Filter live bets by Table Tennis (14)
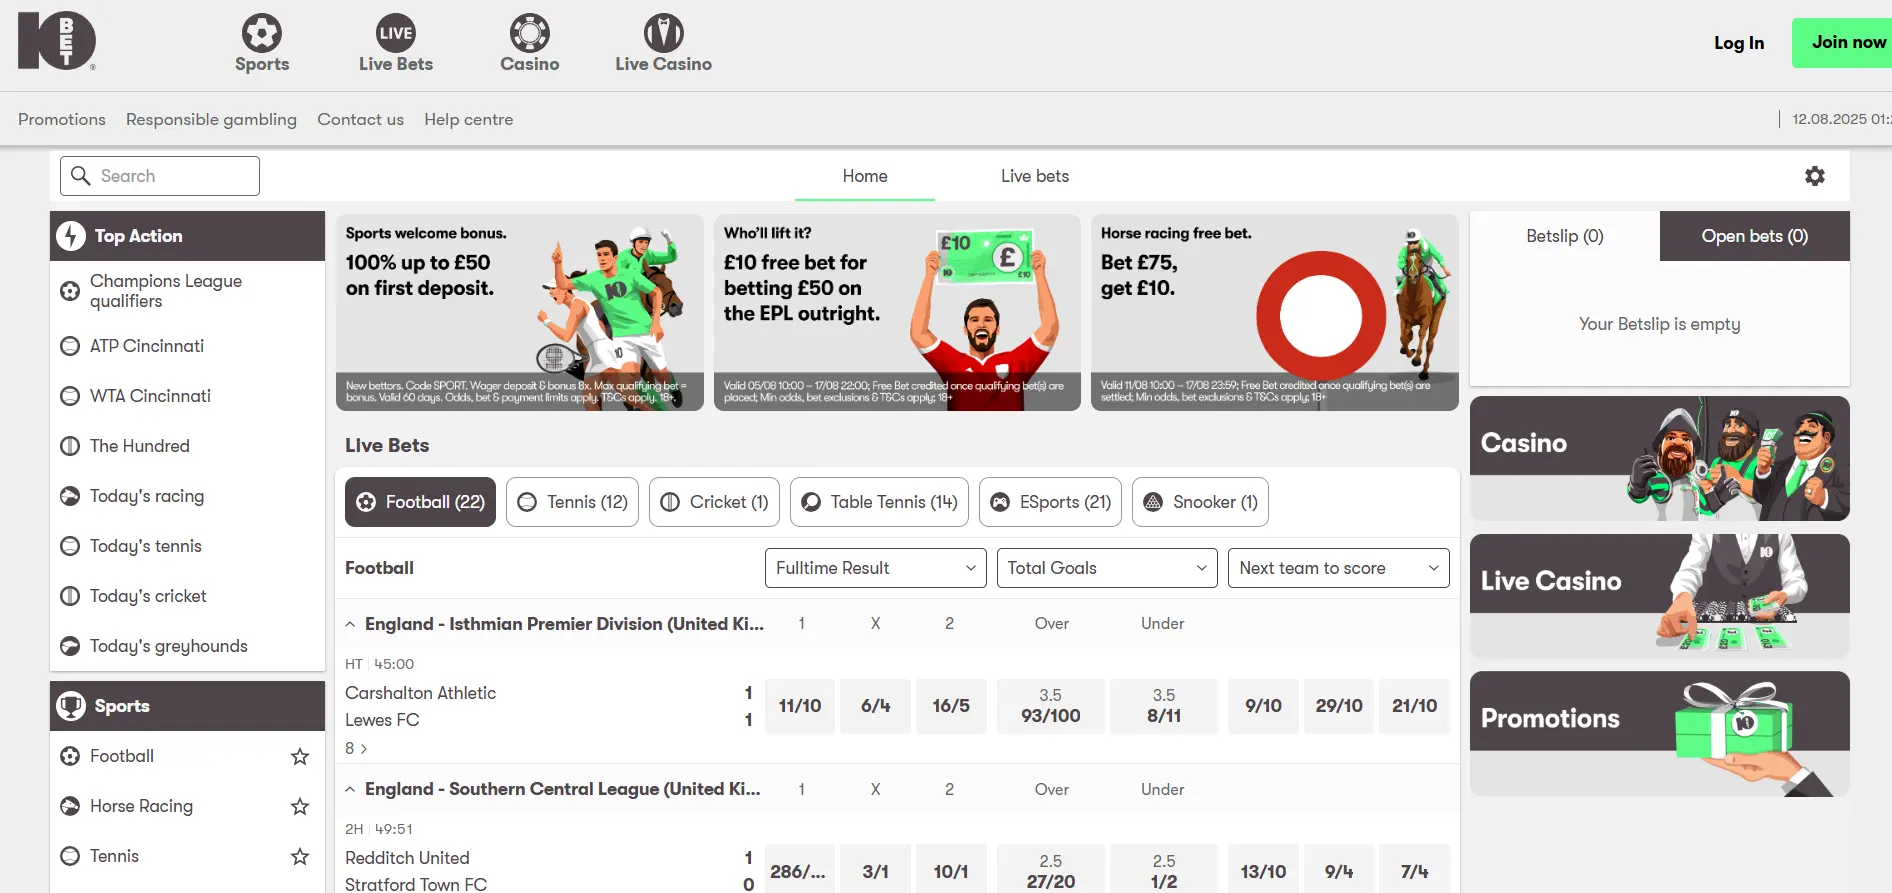Screen dimensions: 1892x893 879,502
